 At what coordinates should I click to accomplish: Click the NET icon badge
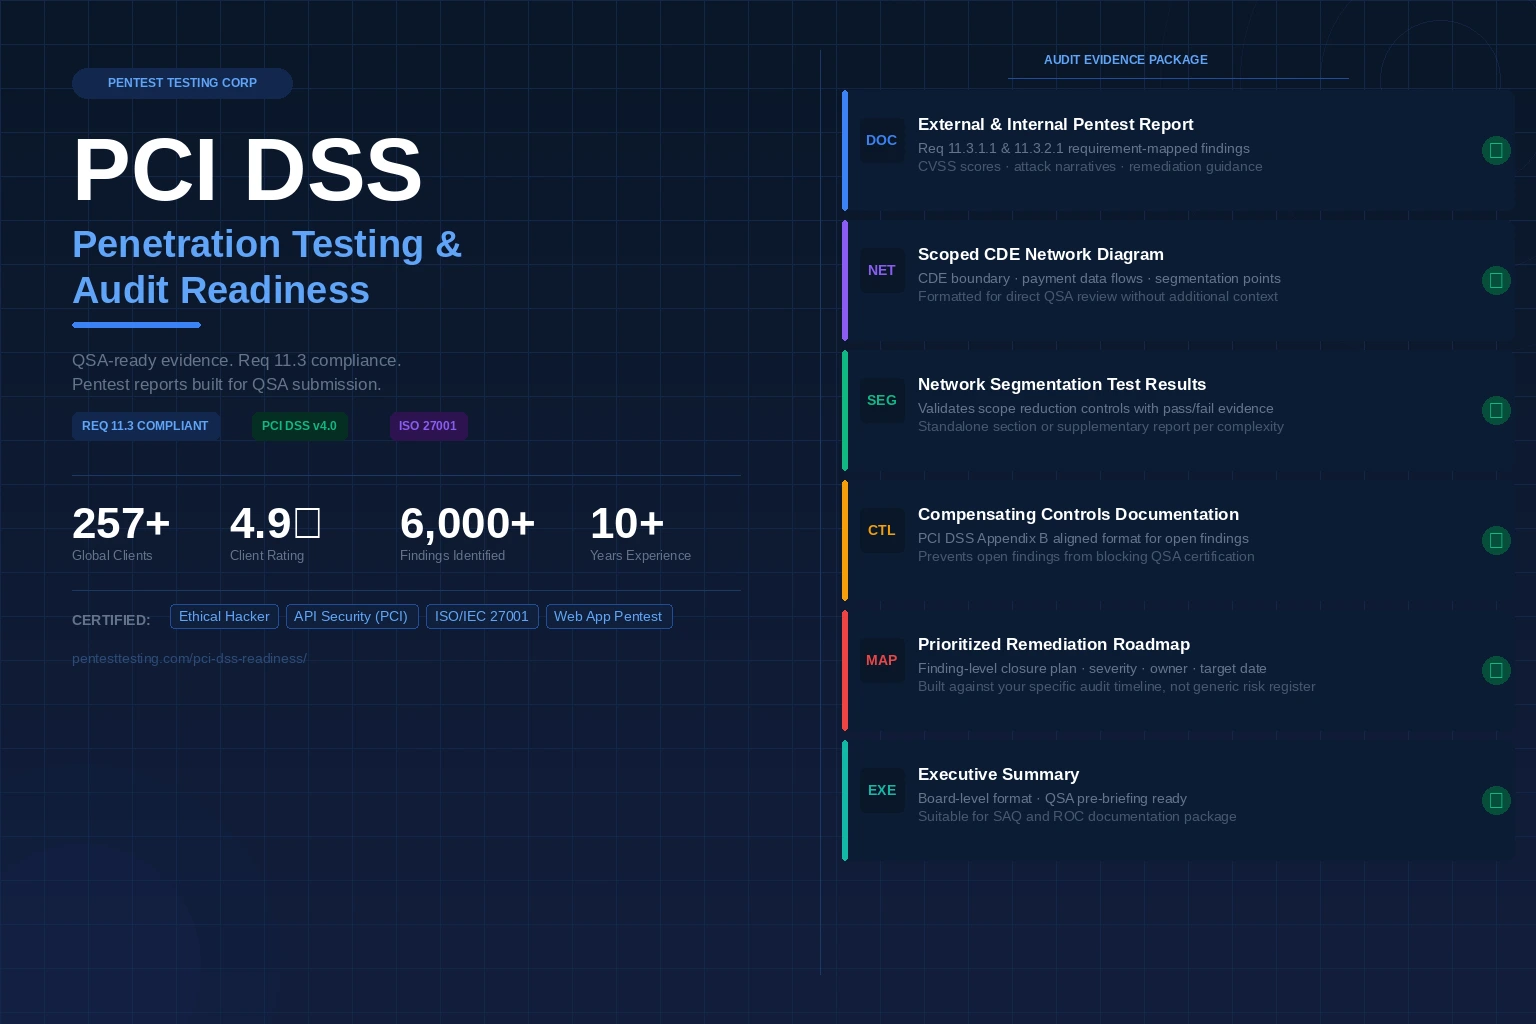[882, 270]
